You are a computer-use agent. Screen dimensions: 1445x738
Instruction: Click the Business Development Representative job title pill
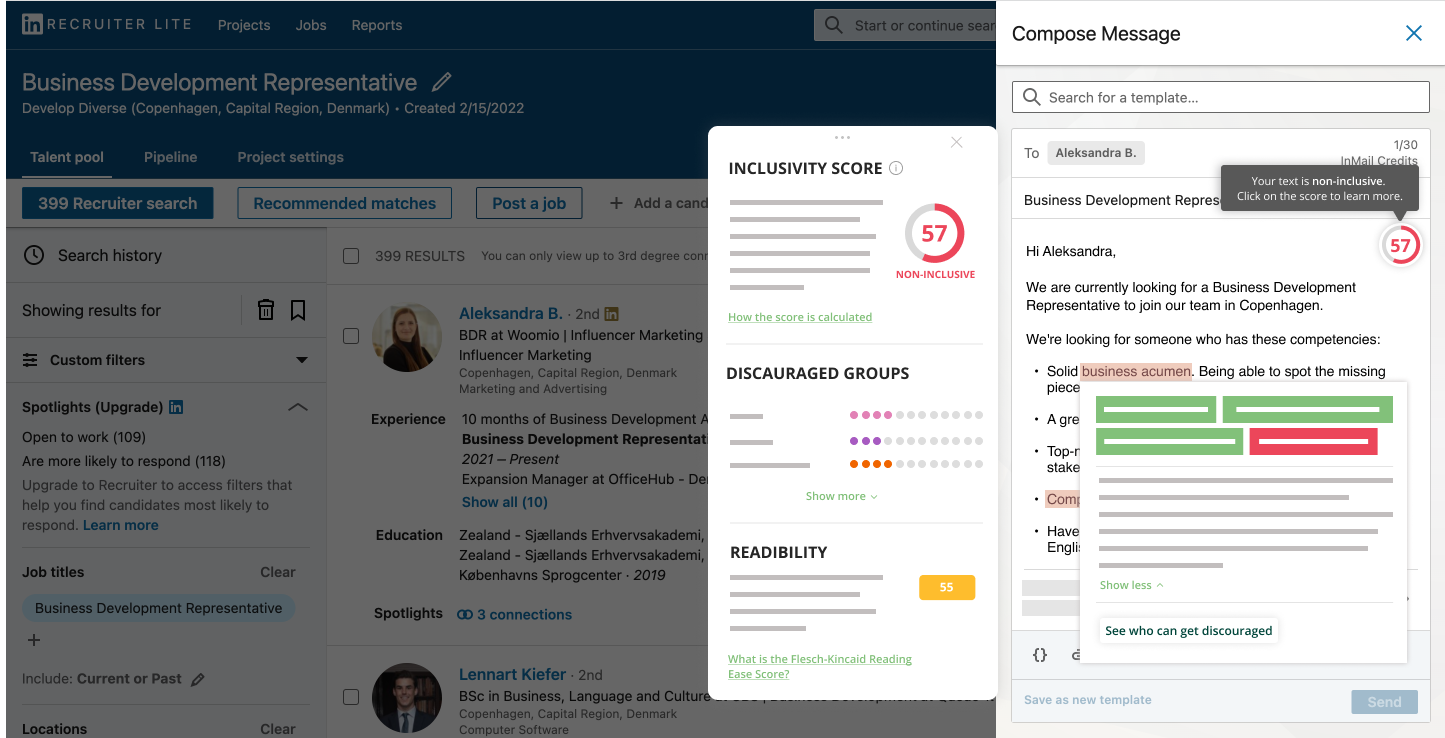point(159,608)
